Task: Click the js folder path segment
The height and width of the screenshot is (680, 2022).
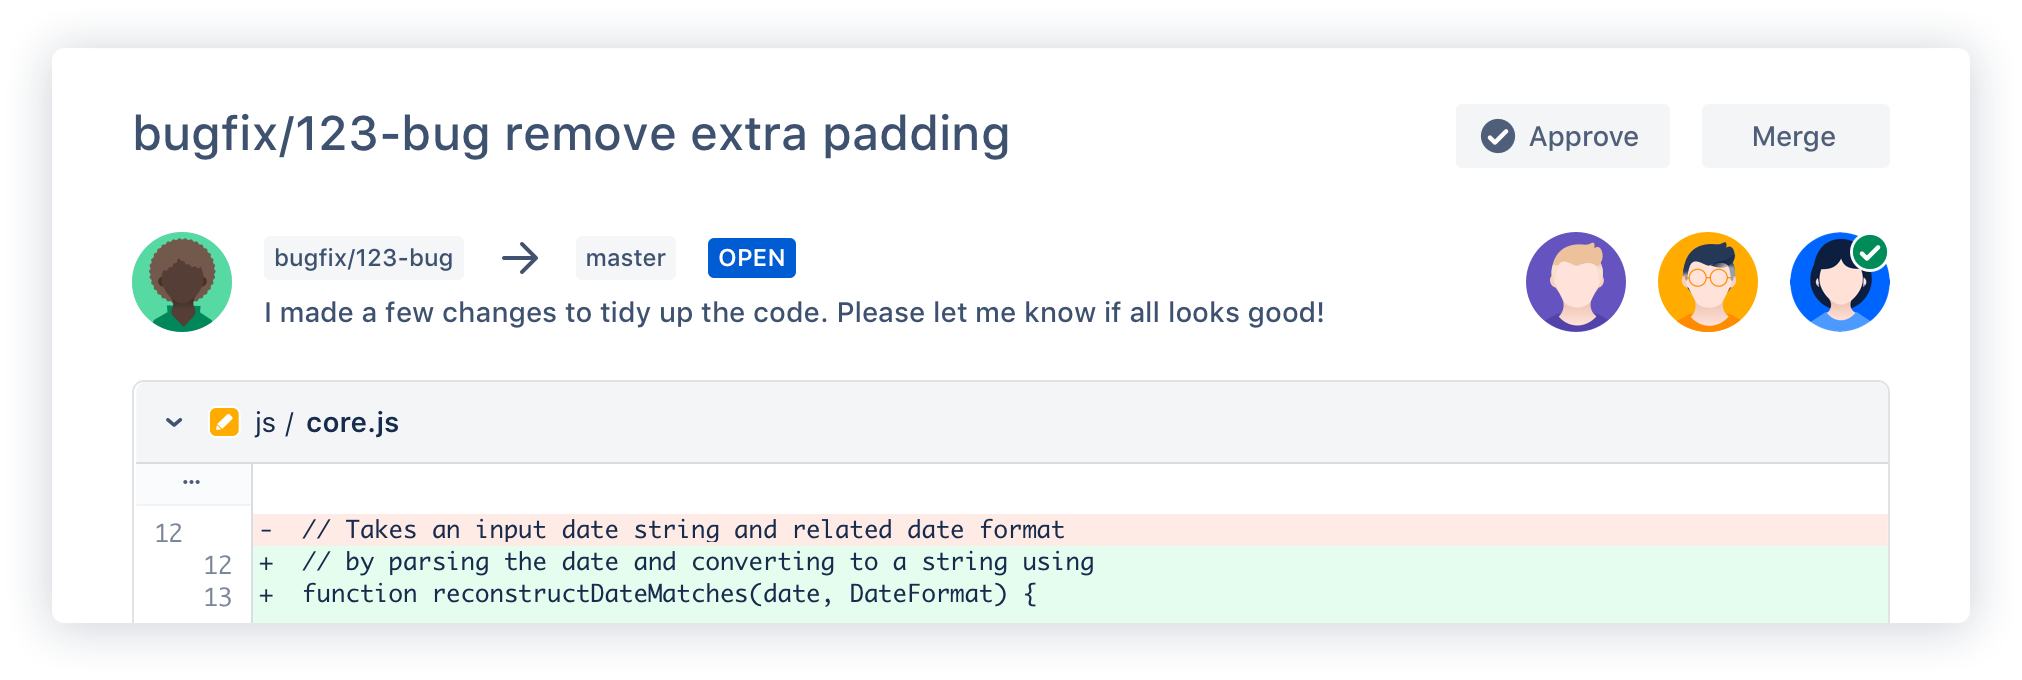Action: point(264,423)
